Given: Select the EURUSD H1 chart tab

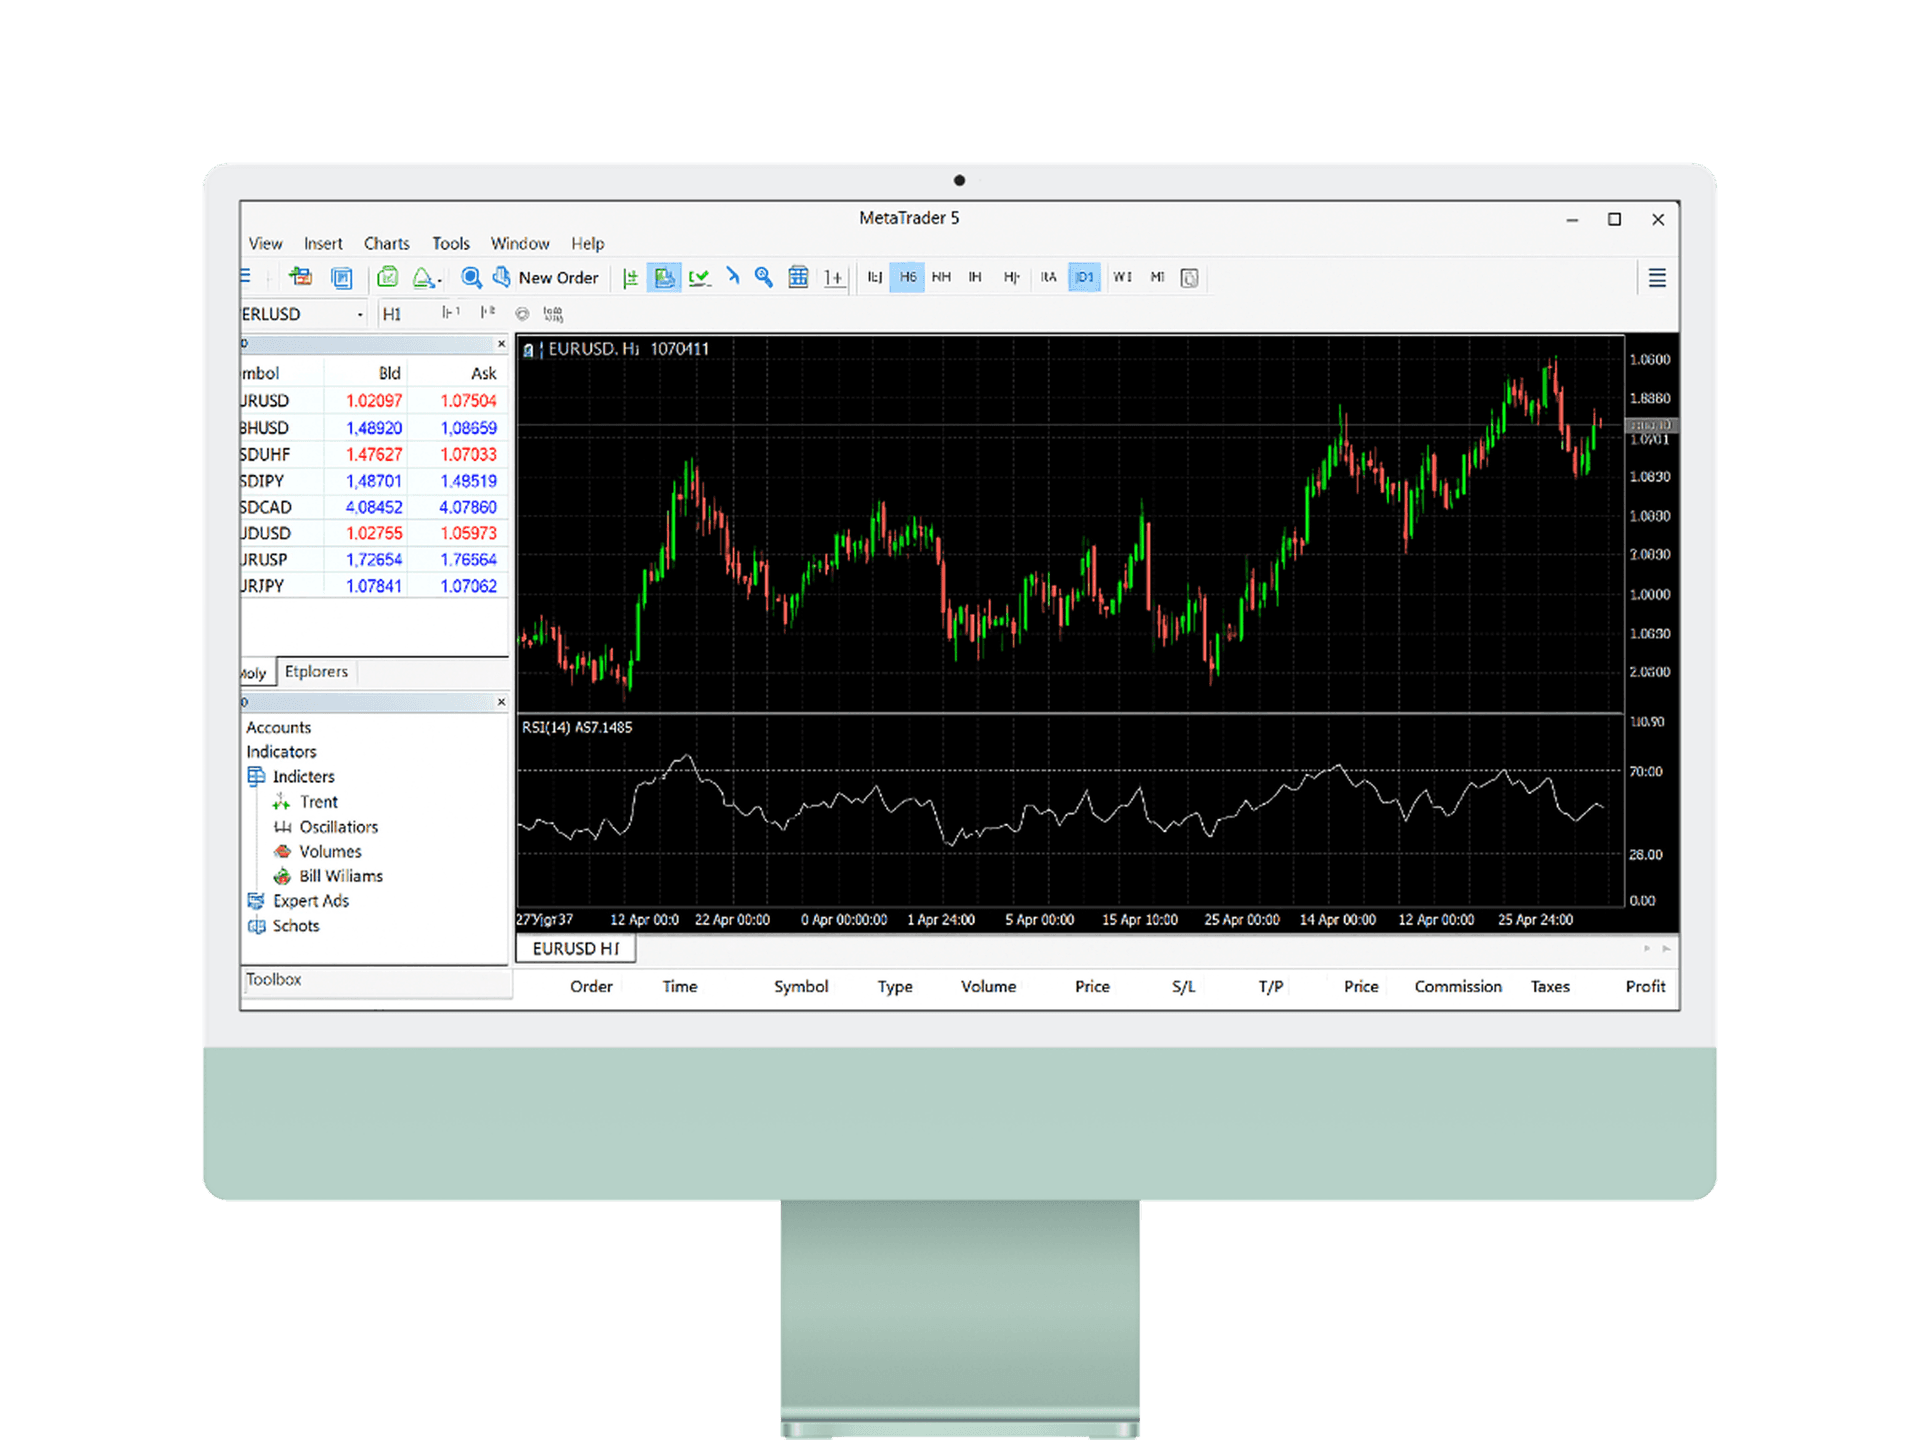Looking at the screenshot, I should click(x=575, y=948).
